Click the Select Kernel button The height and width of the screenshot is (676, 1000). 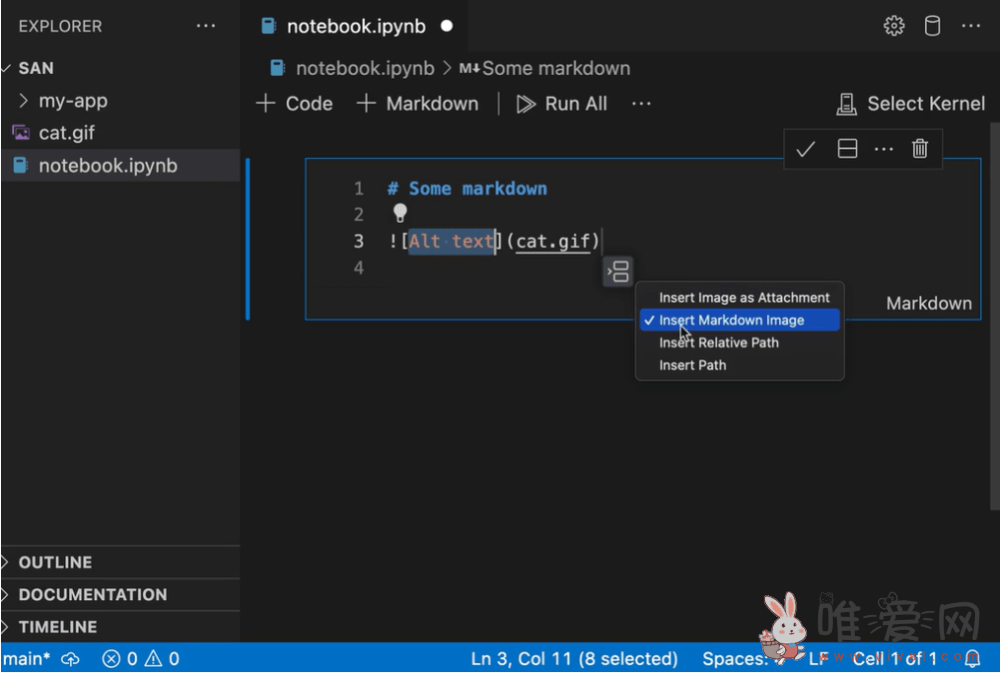click(x=911, y=103)
